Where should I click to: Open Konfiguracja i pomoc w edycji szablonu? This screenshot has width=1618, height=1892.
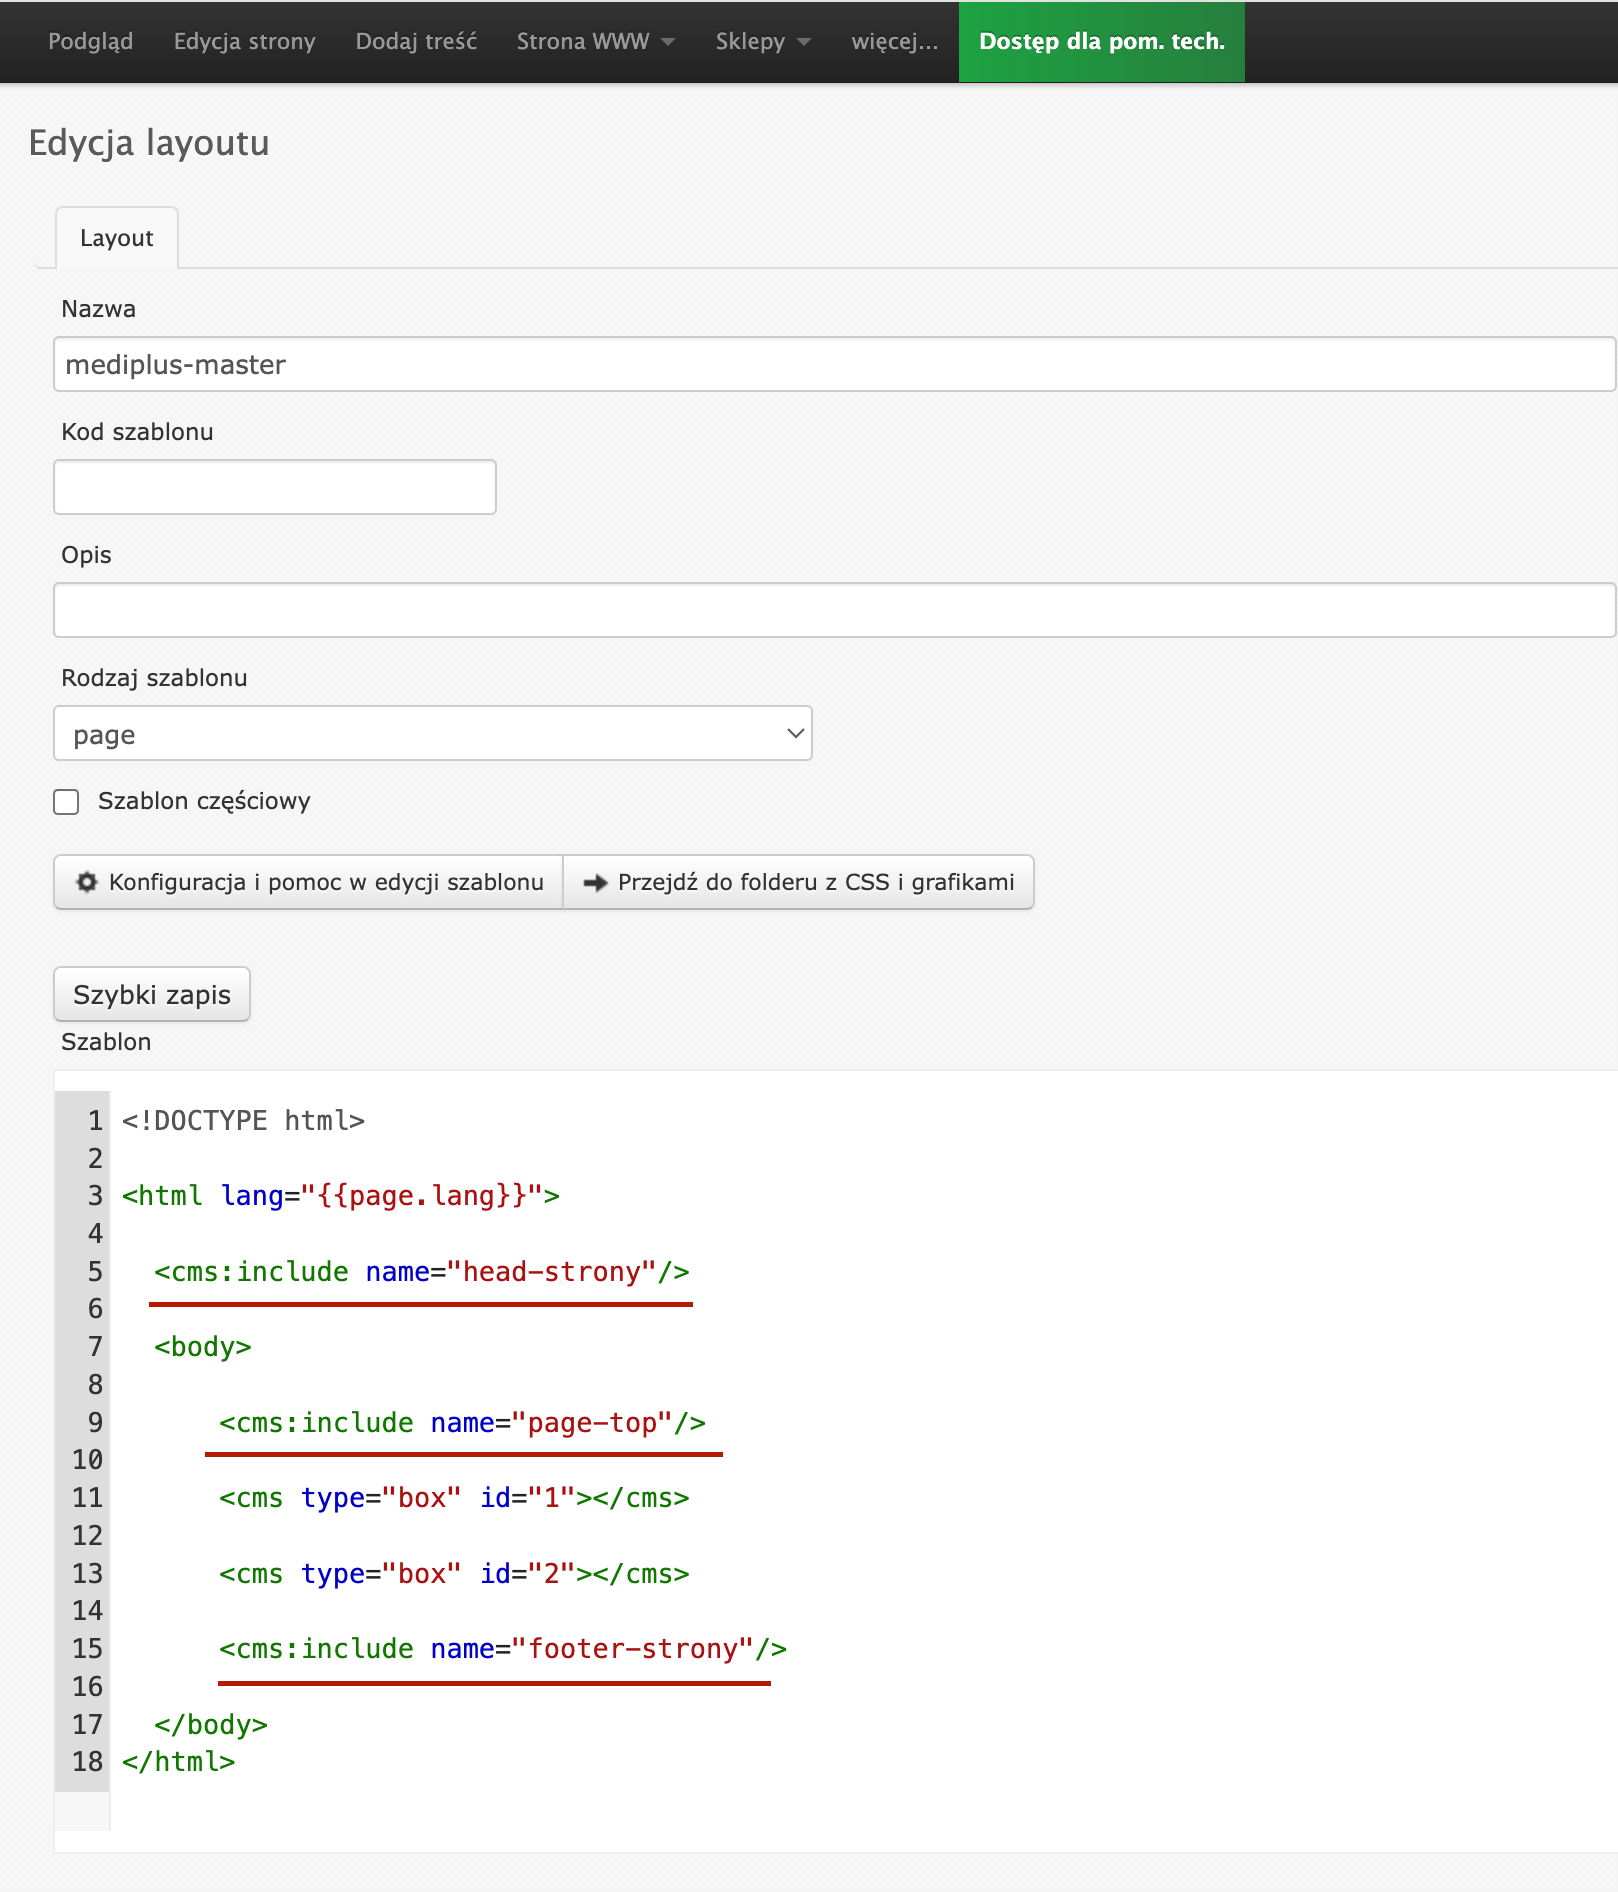[309, 882]
